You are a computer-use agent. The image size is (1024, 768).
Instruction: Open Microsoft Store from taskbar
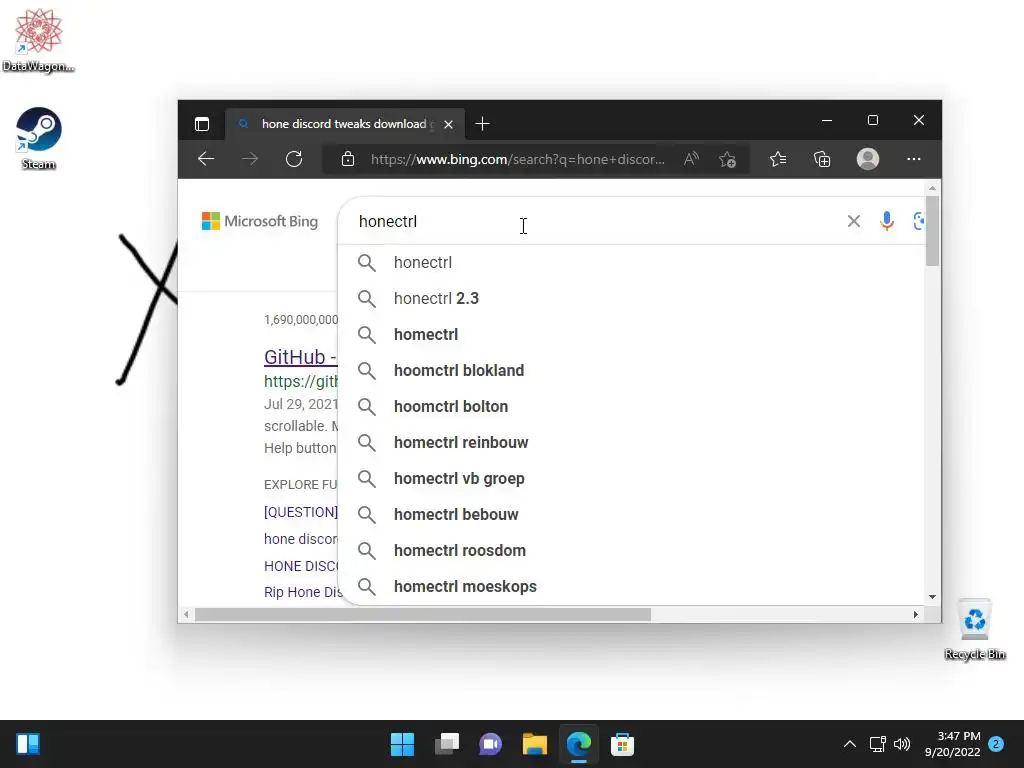tap(622, 744)
